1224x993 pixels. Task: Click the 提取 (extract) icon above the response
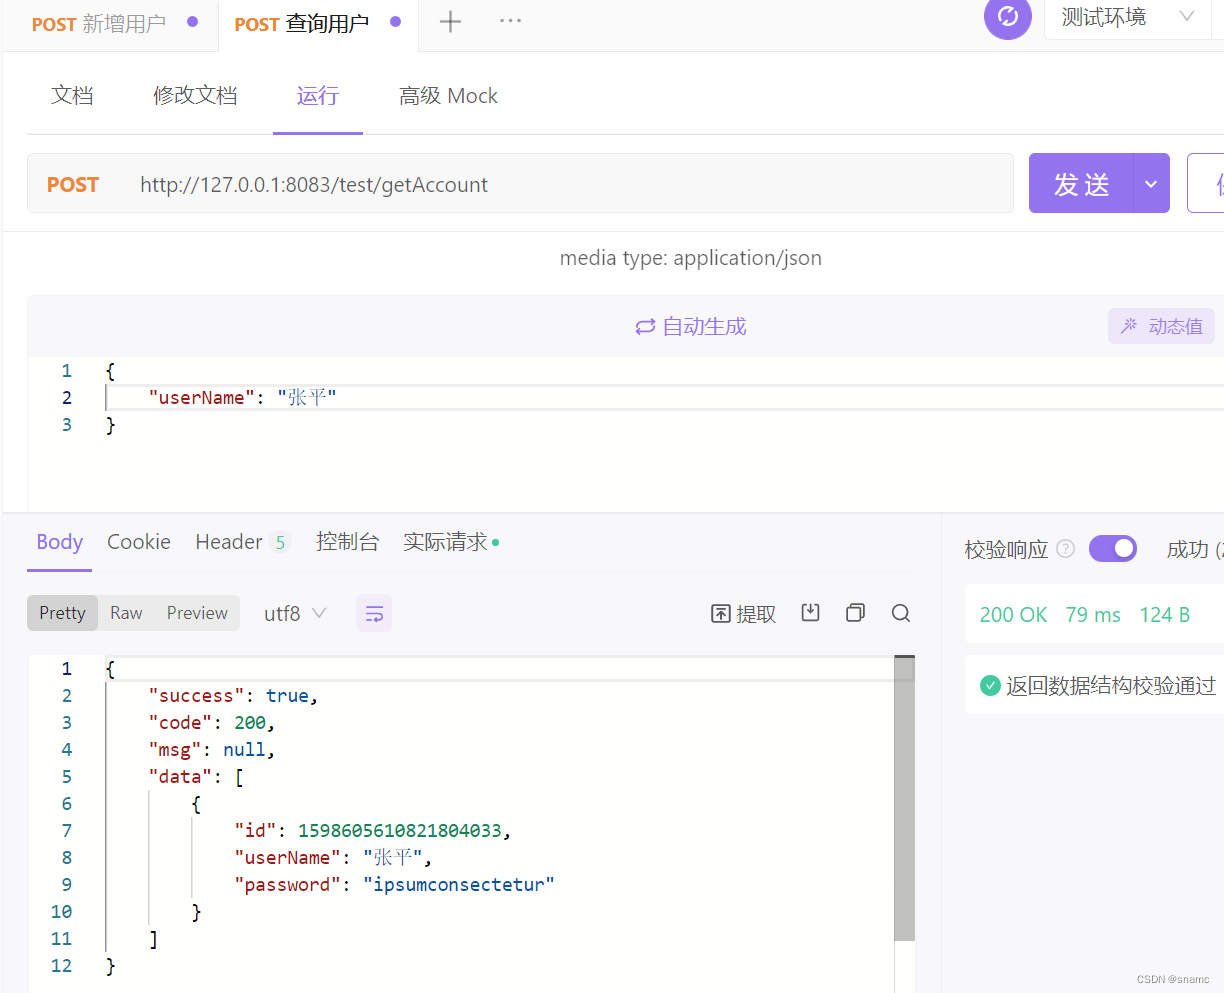point(743,613)
